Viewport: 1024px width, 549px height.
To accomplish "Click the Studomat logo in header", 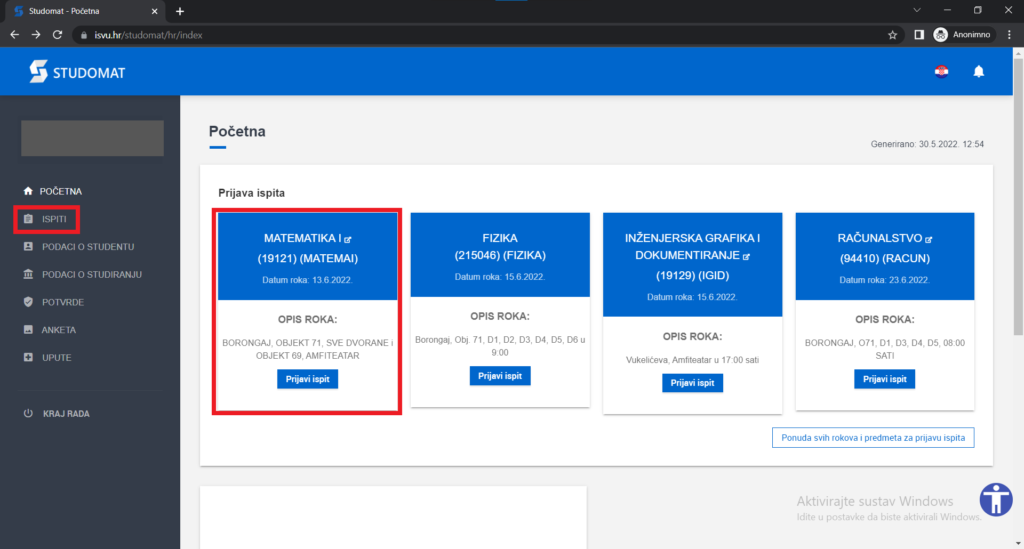I will click(x=77, y=72).
